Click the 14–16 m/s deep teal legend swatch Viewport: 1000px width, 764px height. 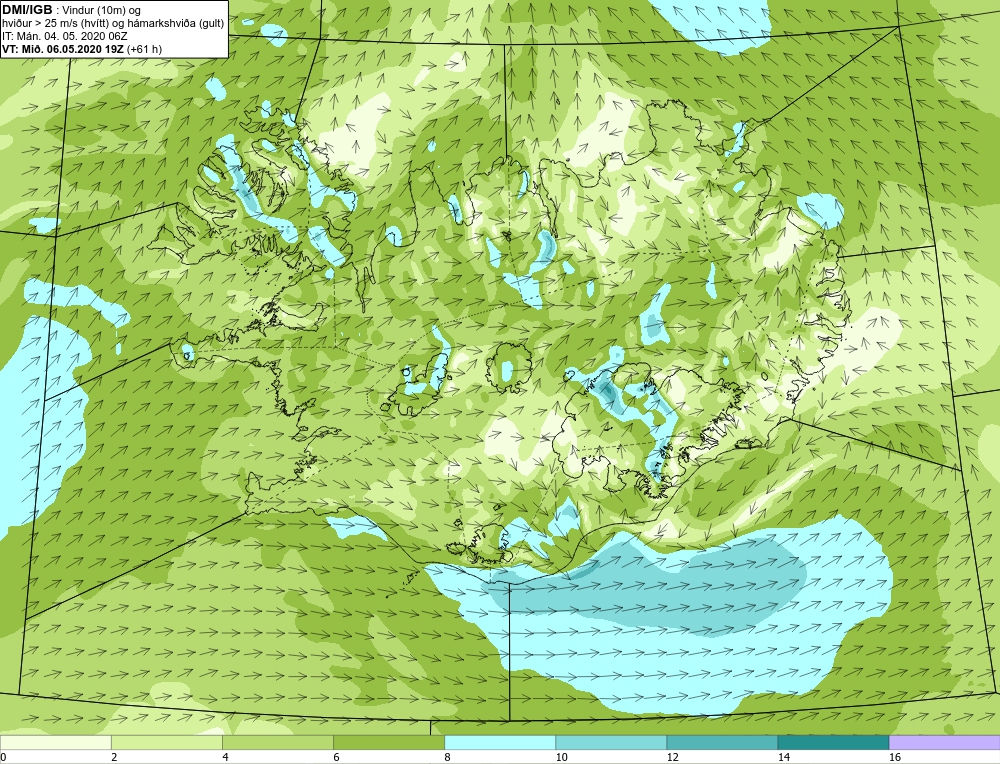pos(832,742)
